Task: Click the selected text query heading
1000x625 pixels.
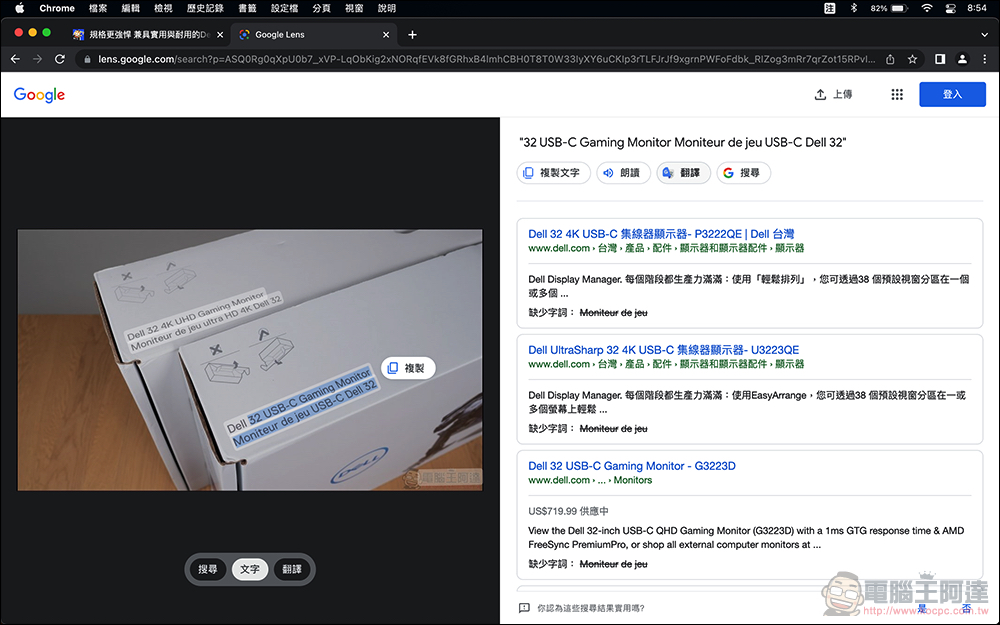Action: 682,142
